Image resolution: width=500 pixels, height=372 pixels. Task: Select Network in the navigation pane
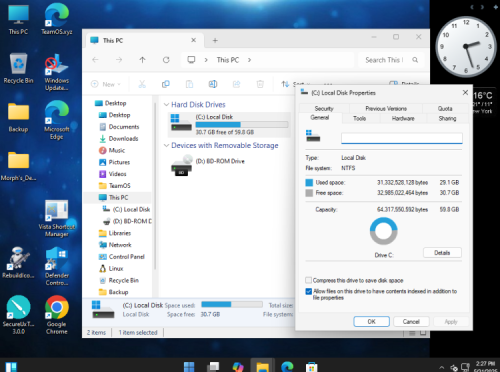tap(115, 245)
